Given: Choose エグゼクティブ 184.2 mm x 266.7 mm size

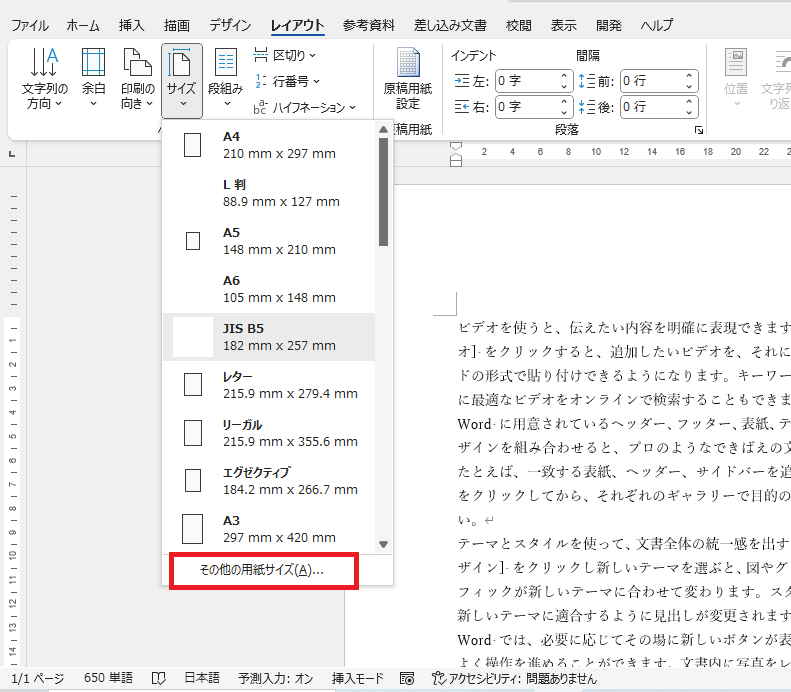Looking at the screenshot, I should [269, 481].
